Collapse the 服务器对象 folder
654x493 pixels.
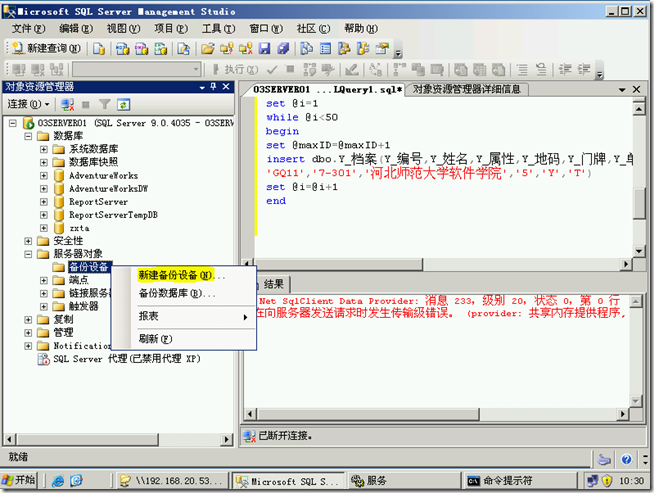point(28,254)
